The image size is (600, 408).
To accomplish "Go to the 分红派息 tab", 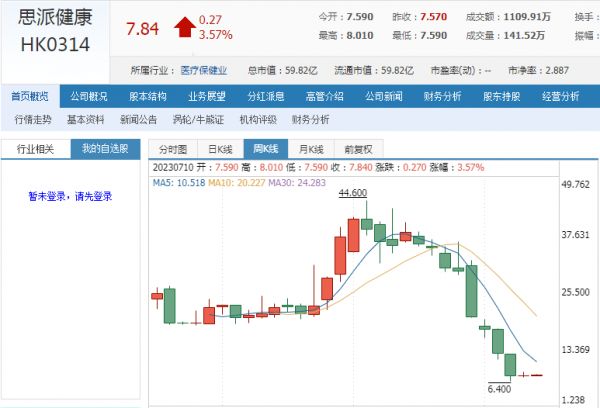I will 266,97.
